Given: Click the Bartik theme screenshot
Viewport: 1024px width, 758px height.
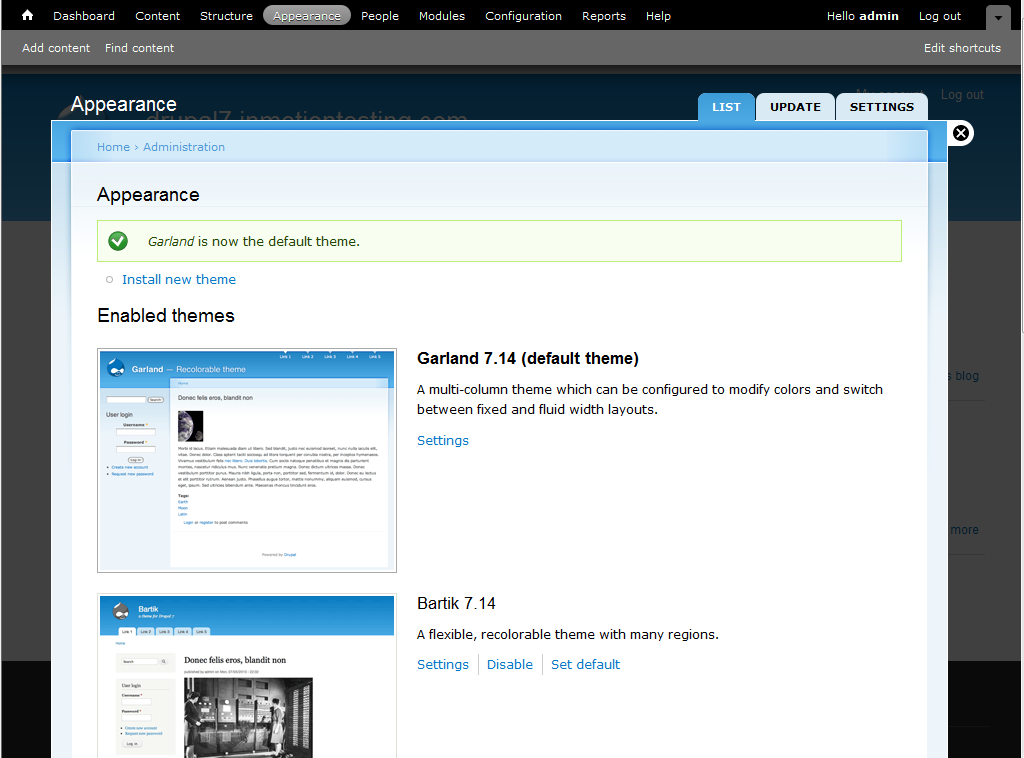Looking at the screenshot, I should tap(247, 676).
